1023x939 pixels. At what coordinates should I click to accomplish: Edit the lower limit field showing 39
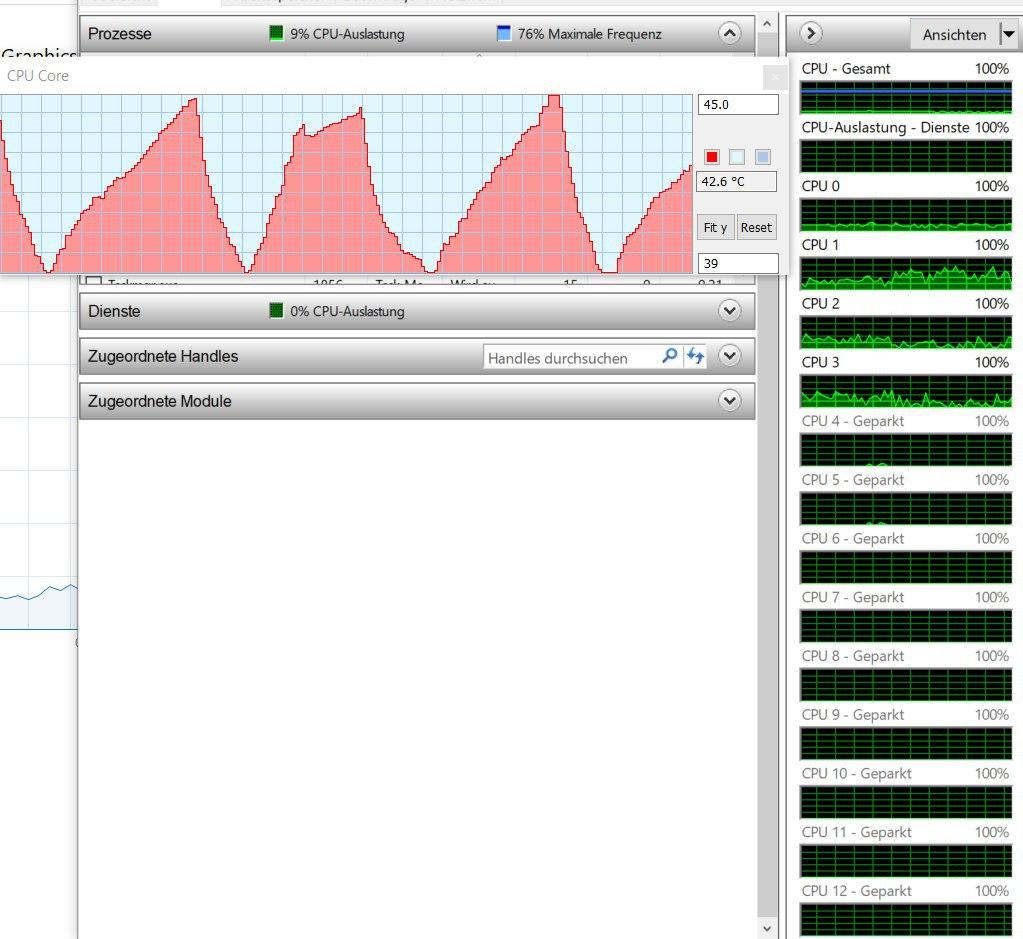pos(738,264)
